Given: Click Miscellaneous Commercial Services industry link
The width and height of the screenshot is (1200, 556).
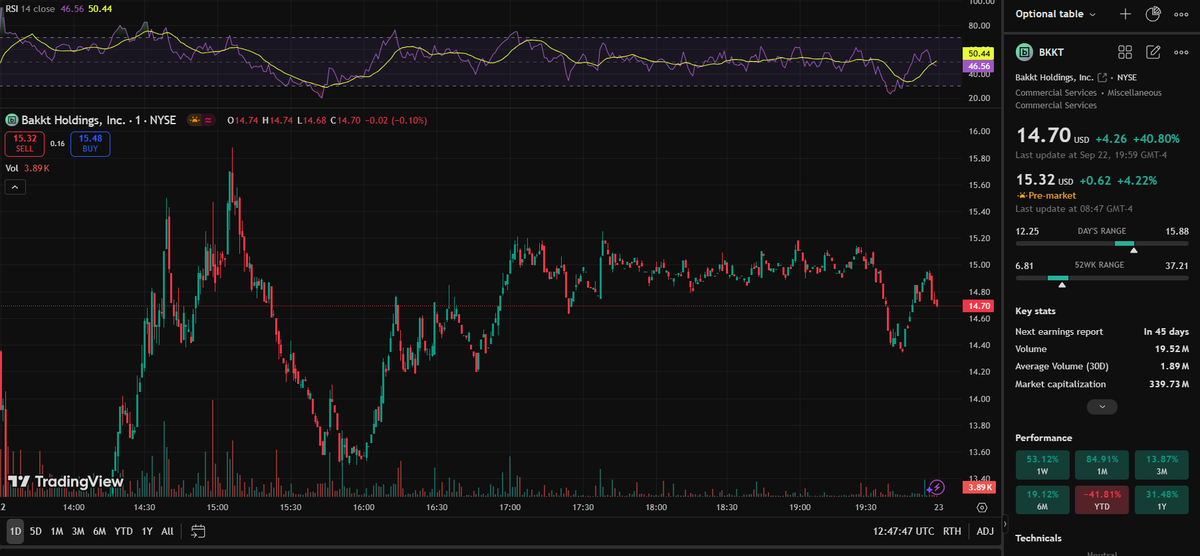Looking at the screenshot, I should (x=1089, y=99).
